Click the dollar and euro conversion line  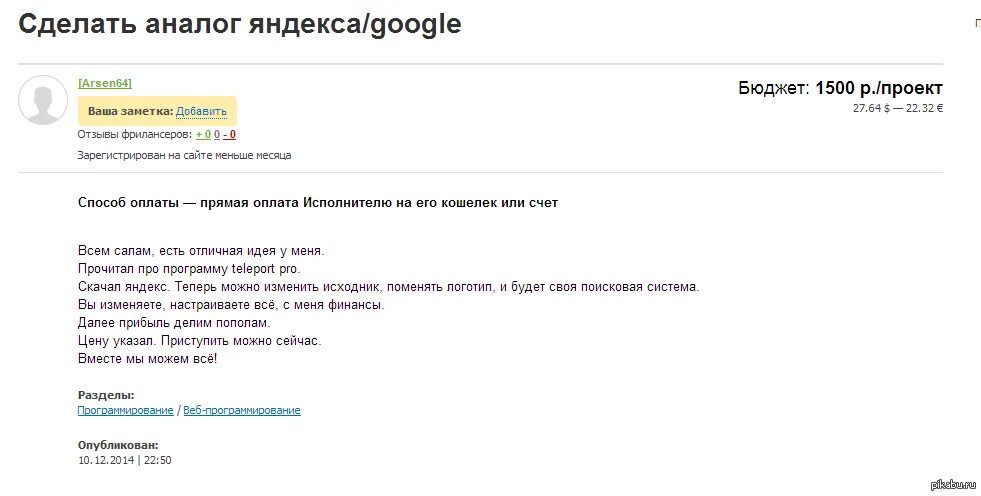point(897,108)
